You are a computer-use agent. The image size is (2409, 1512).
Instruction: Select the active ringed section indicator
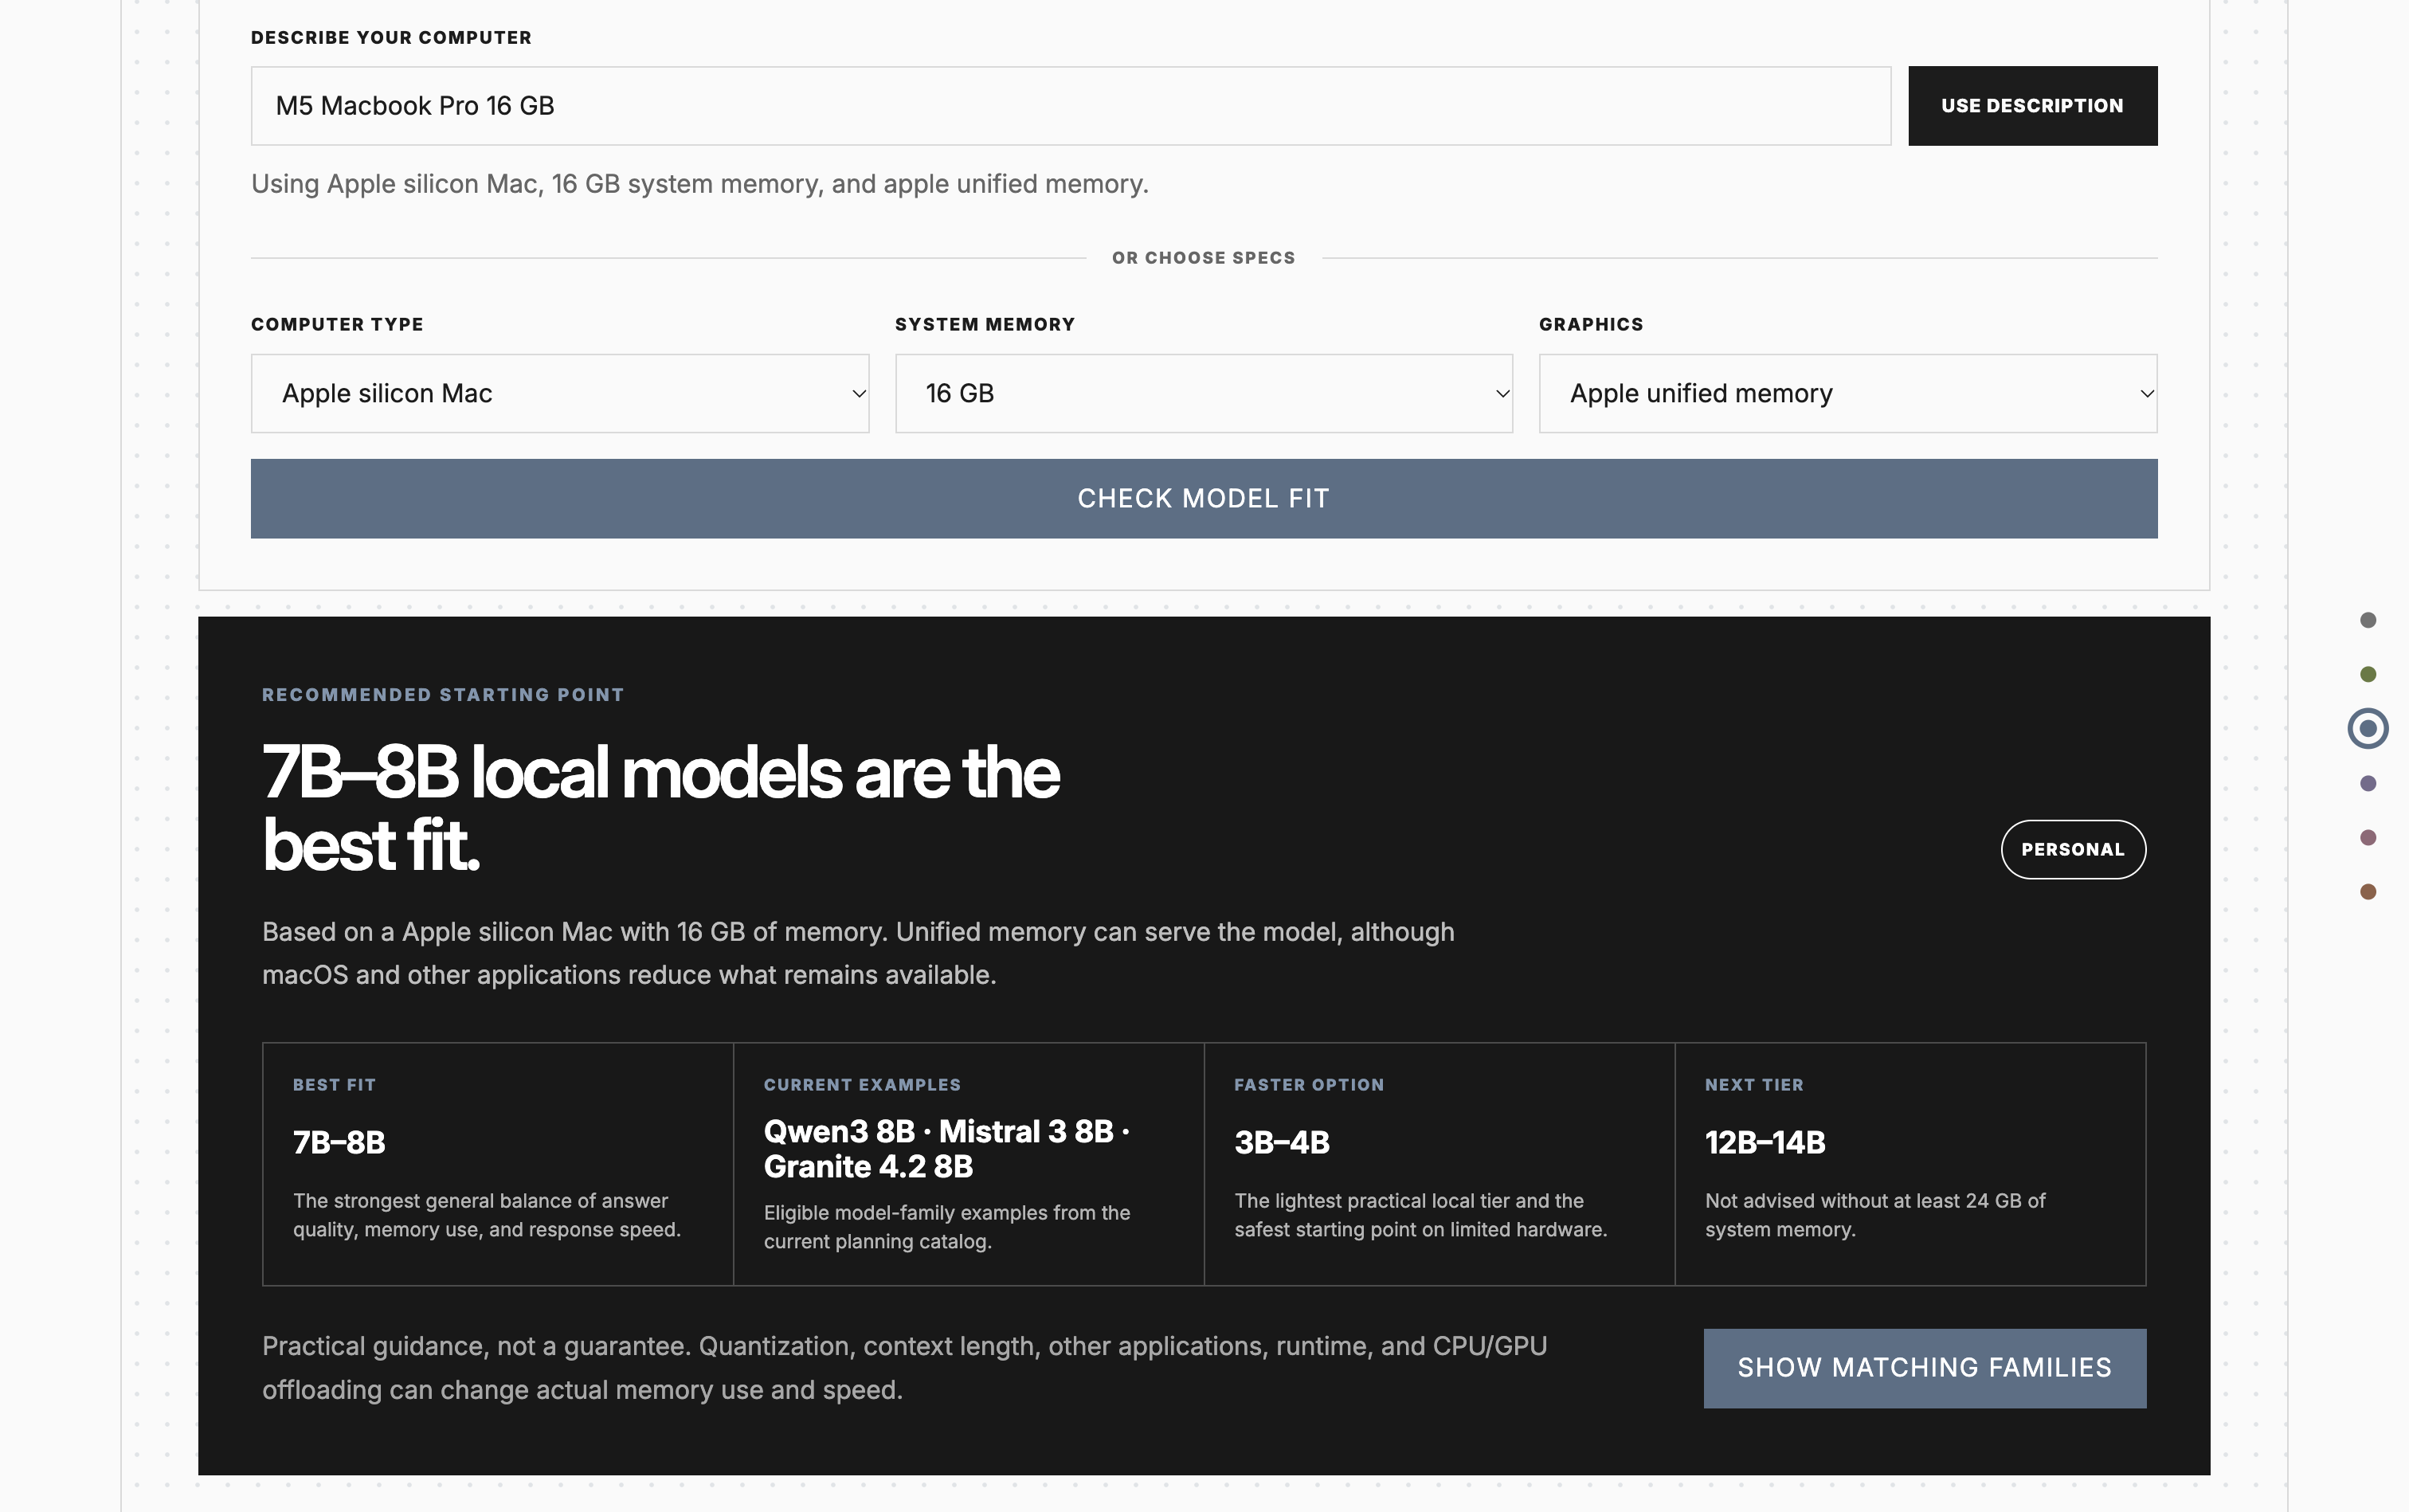tap(2368, 728)
